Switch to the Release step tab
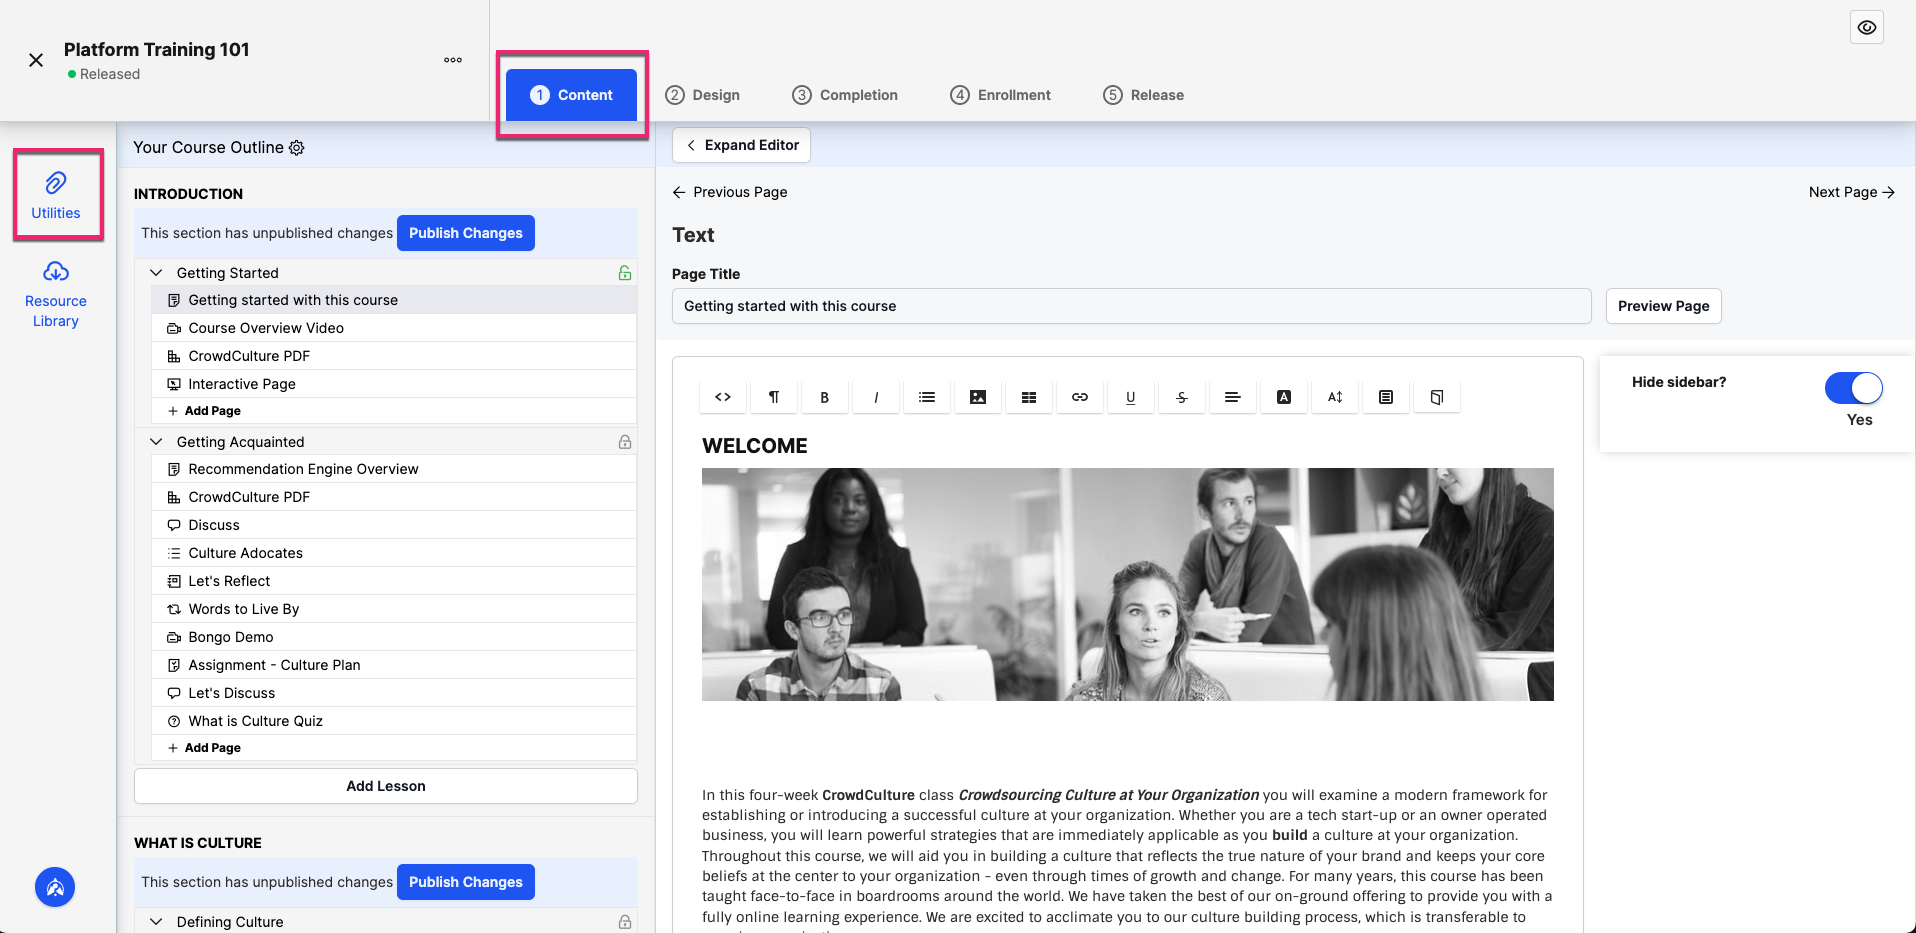The height and width of the screenshot is (933, 1916). point(1143,95)
